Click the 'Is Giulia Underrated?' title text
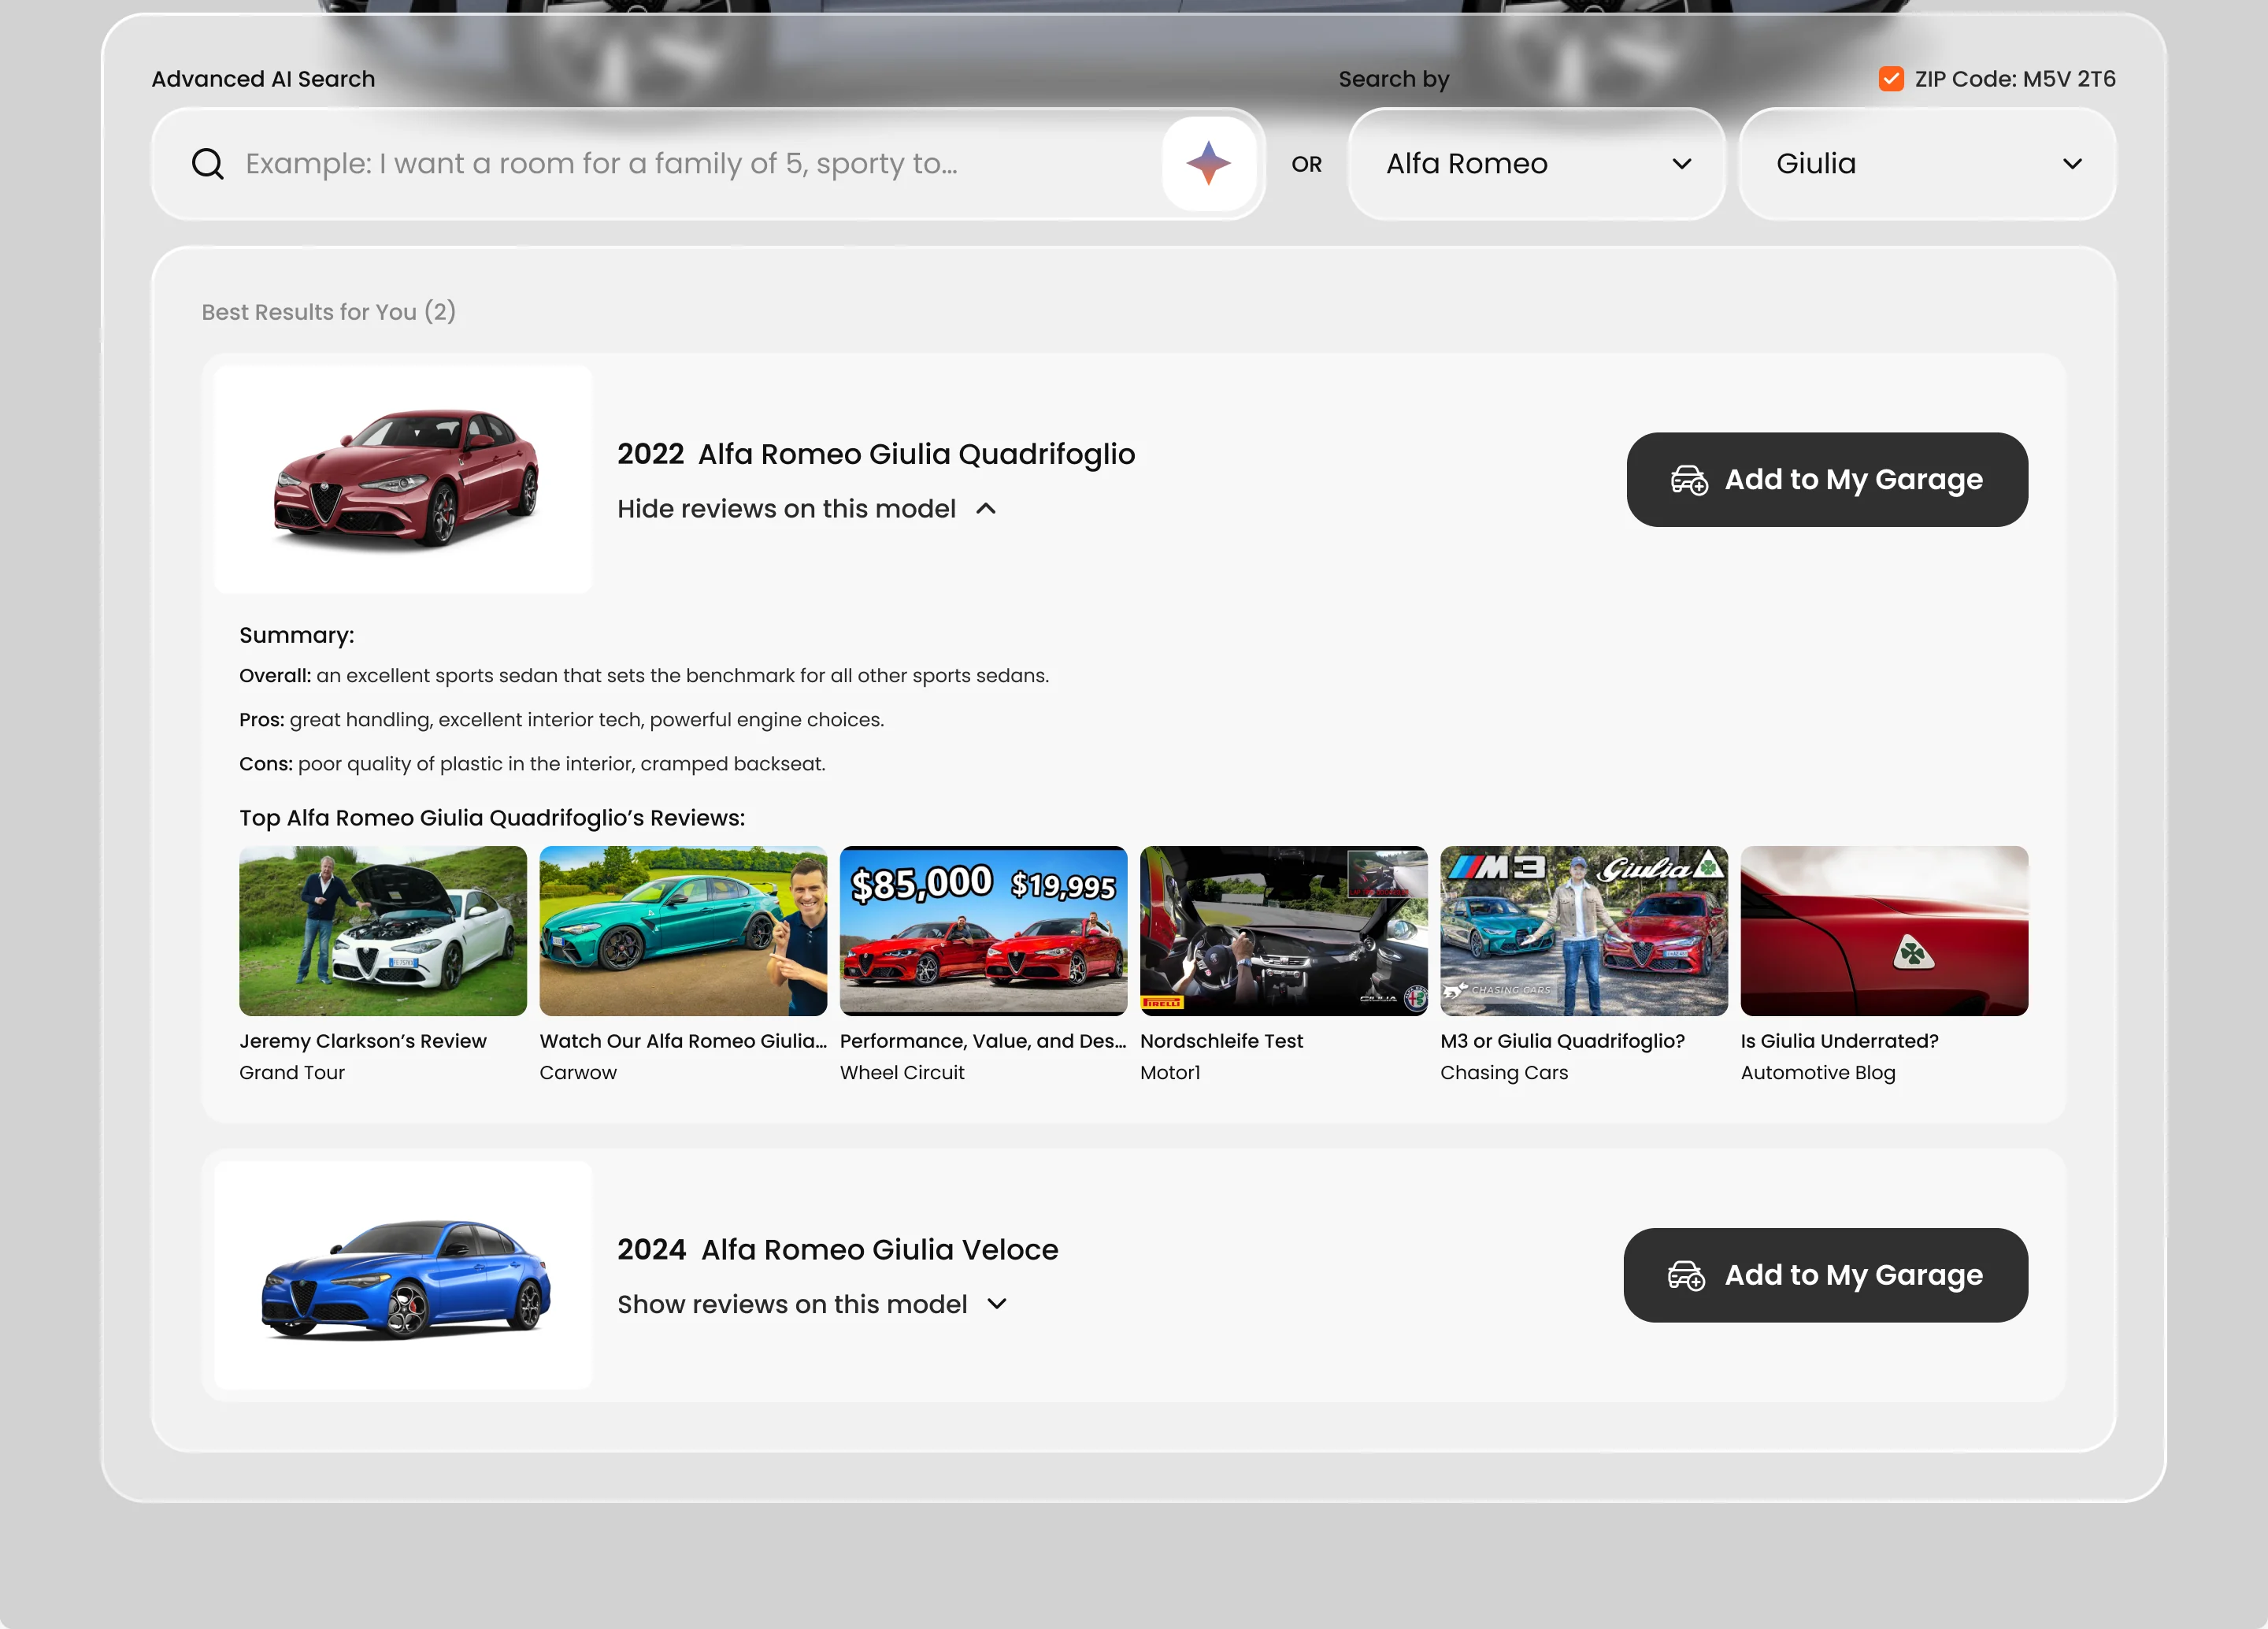 pos(1839,1041)
